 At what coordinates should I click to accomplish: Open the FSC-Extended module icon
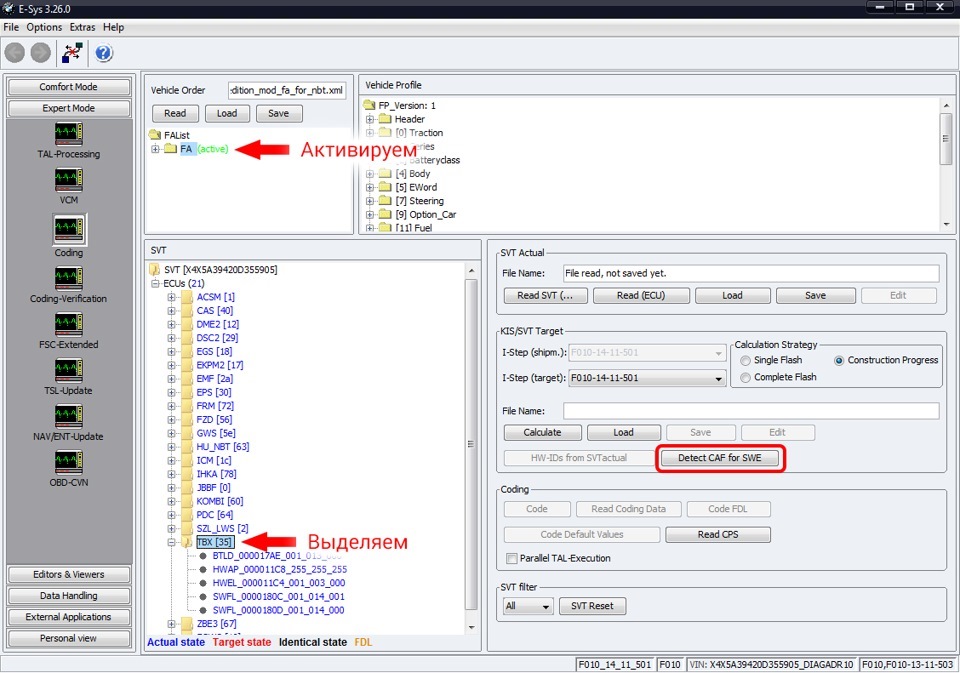(x=69, y=324)
